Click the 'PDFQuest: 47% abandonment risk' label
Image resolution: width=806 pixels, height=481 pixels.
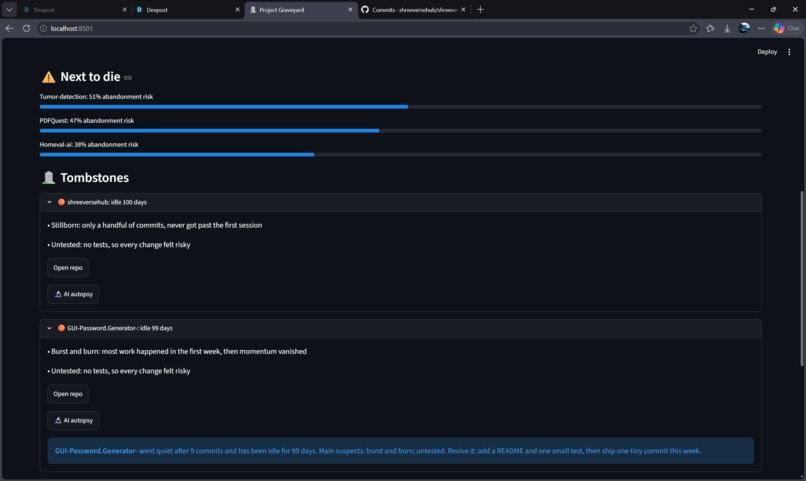click(86, 120)
